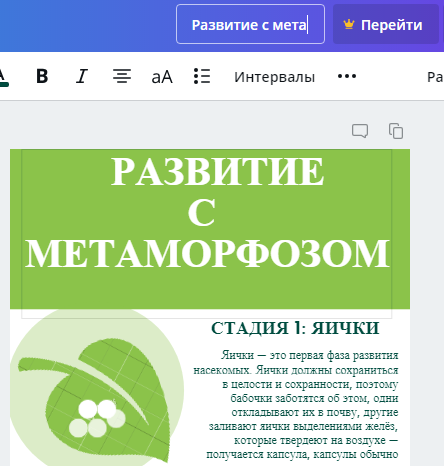Add a comment to the page
The image size is (444, 466).
pyautogui.click(x=360, y=131)
